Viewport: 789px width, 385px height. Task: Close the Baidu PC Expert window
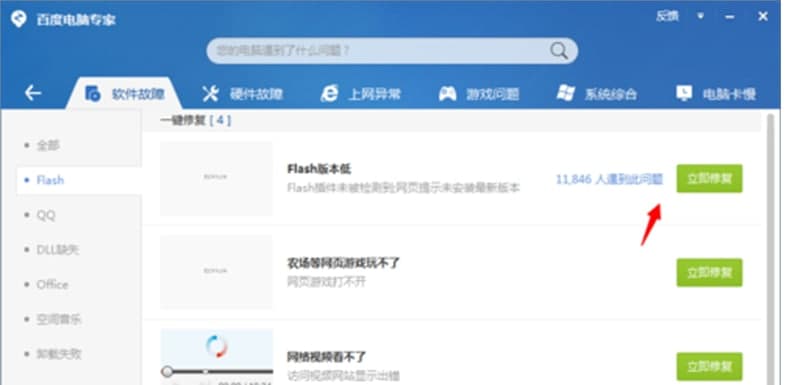762,16
